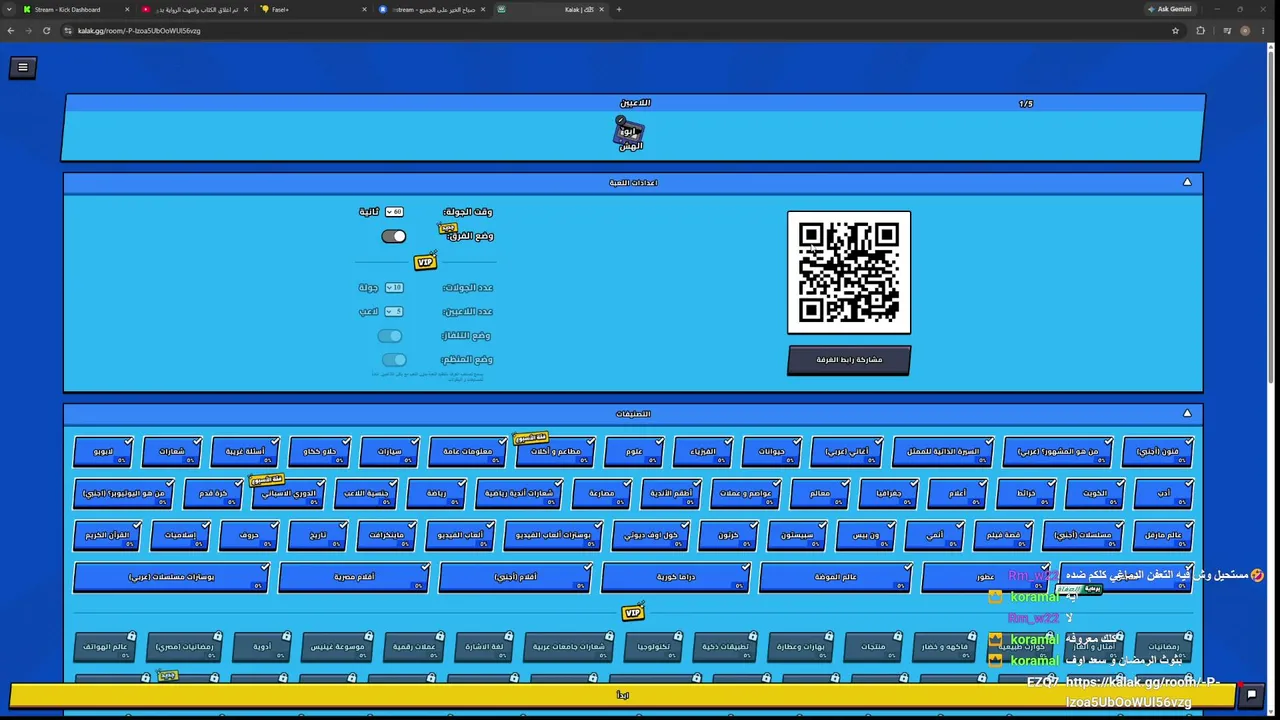
Task: Open round time dropdown showing 60
Action: [394, 212]
